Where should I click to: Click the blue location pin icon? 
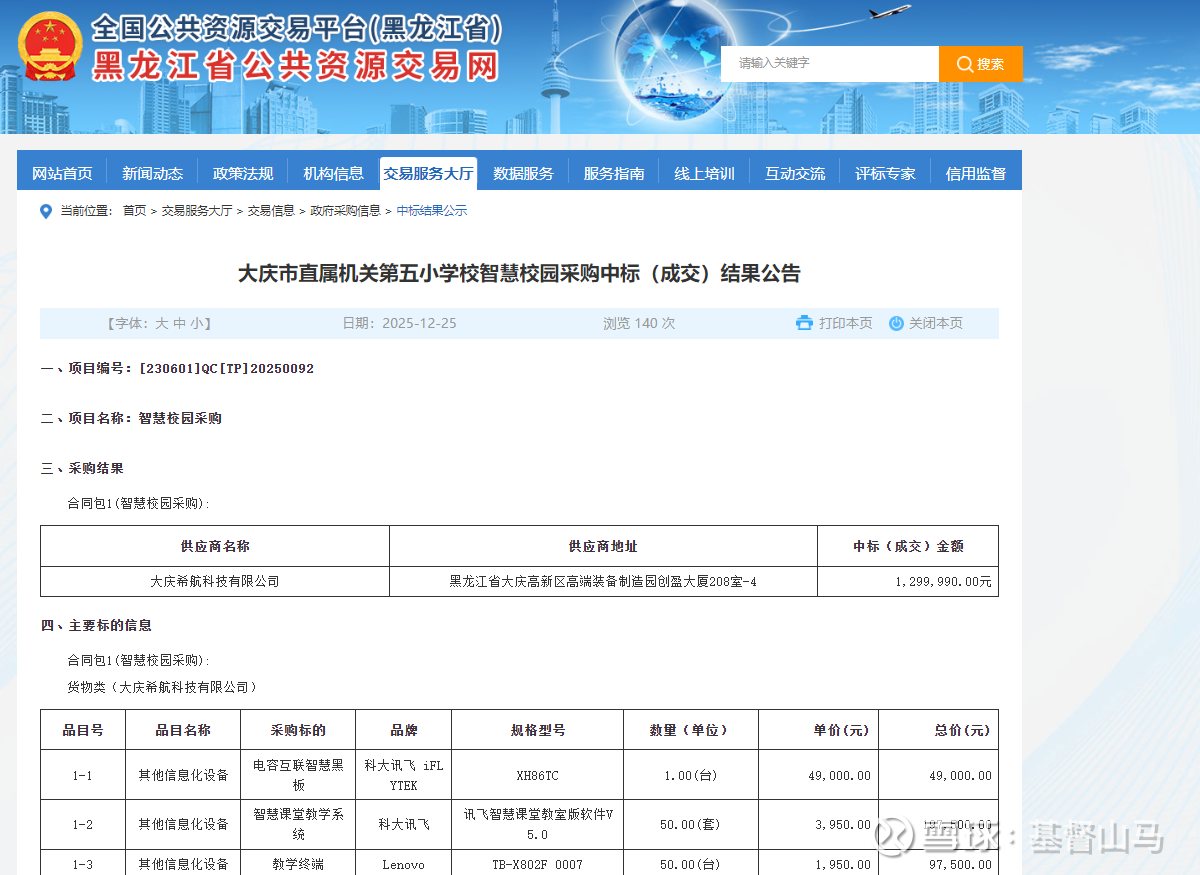(45, 211)
